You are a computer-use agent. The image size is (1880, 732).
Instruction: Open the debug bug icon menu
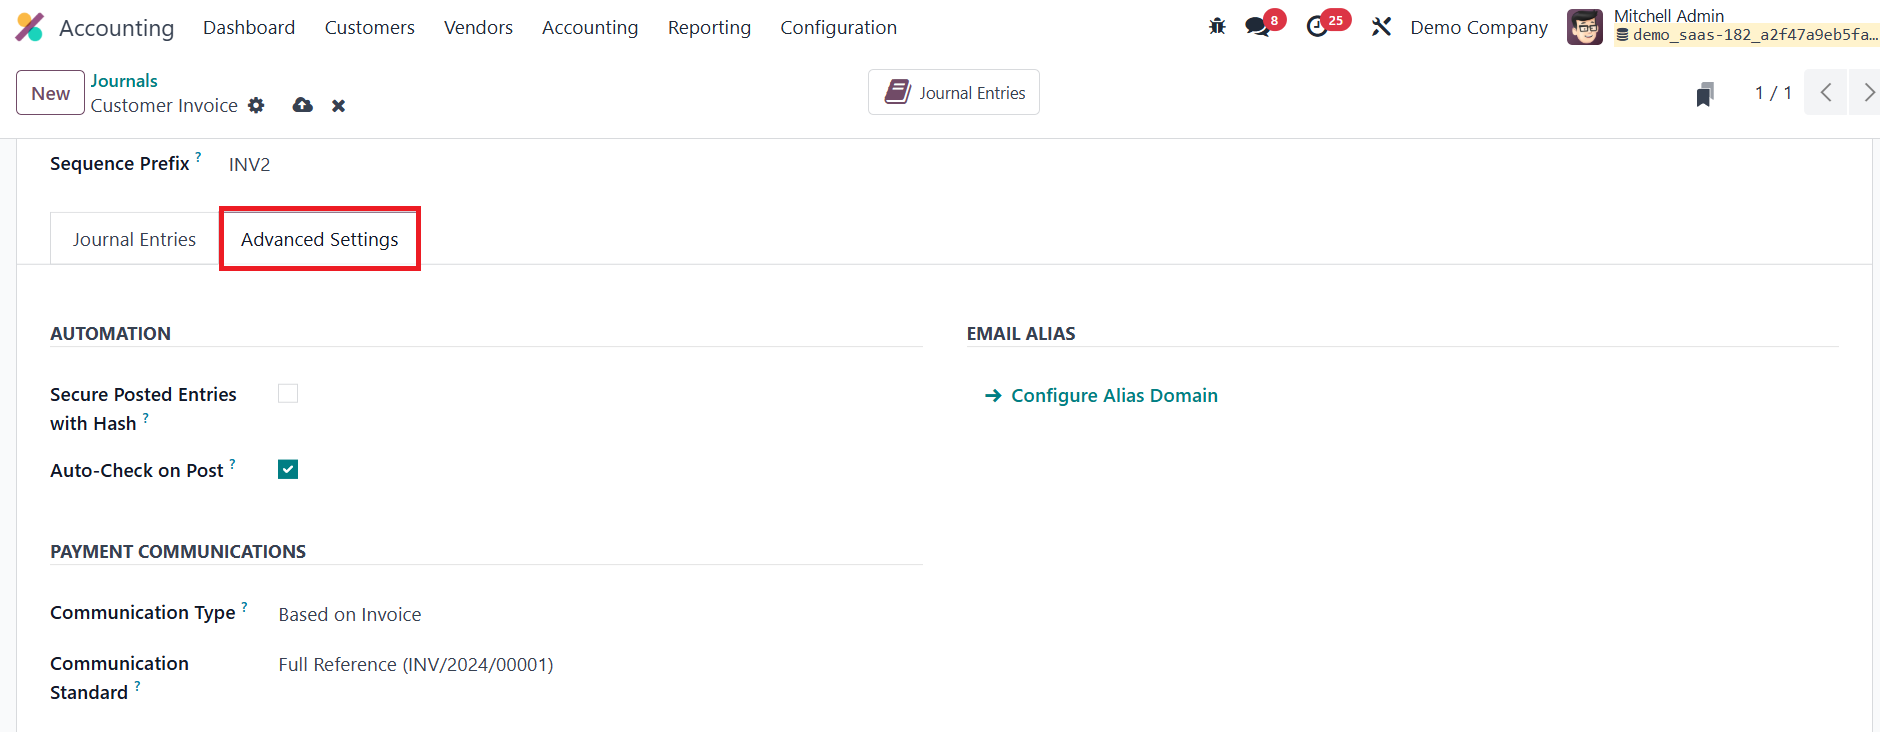[x=1217, y=27]
